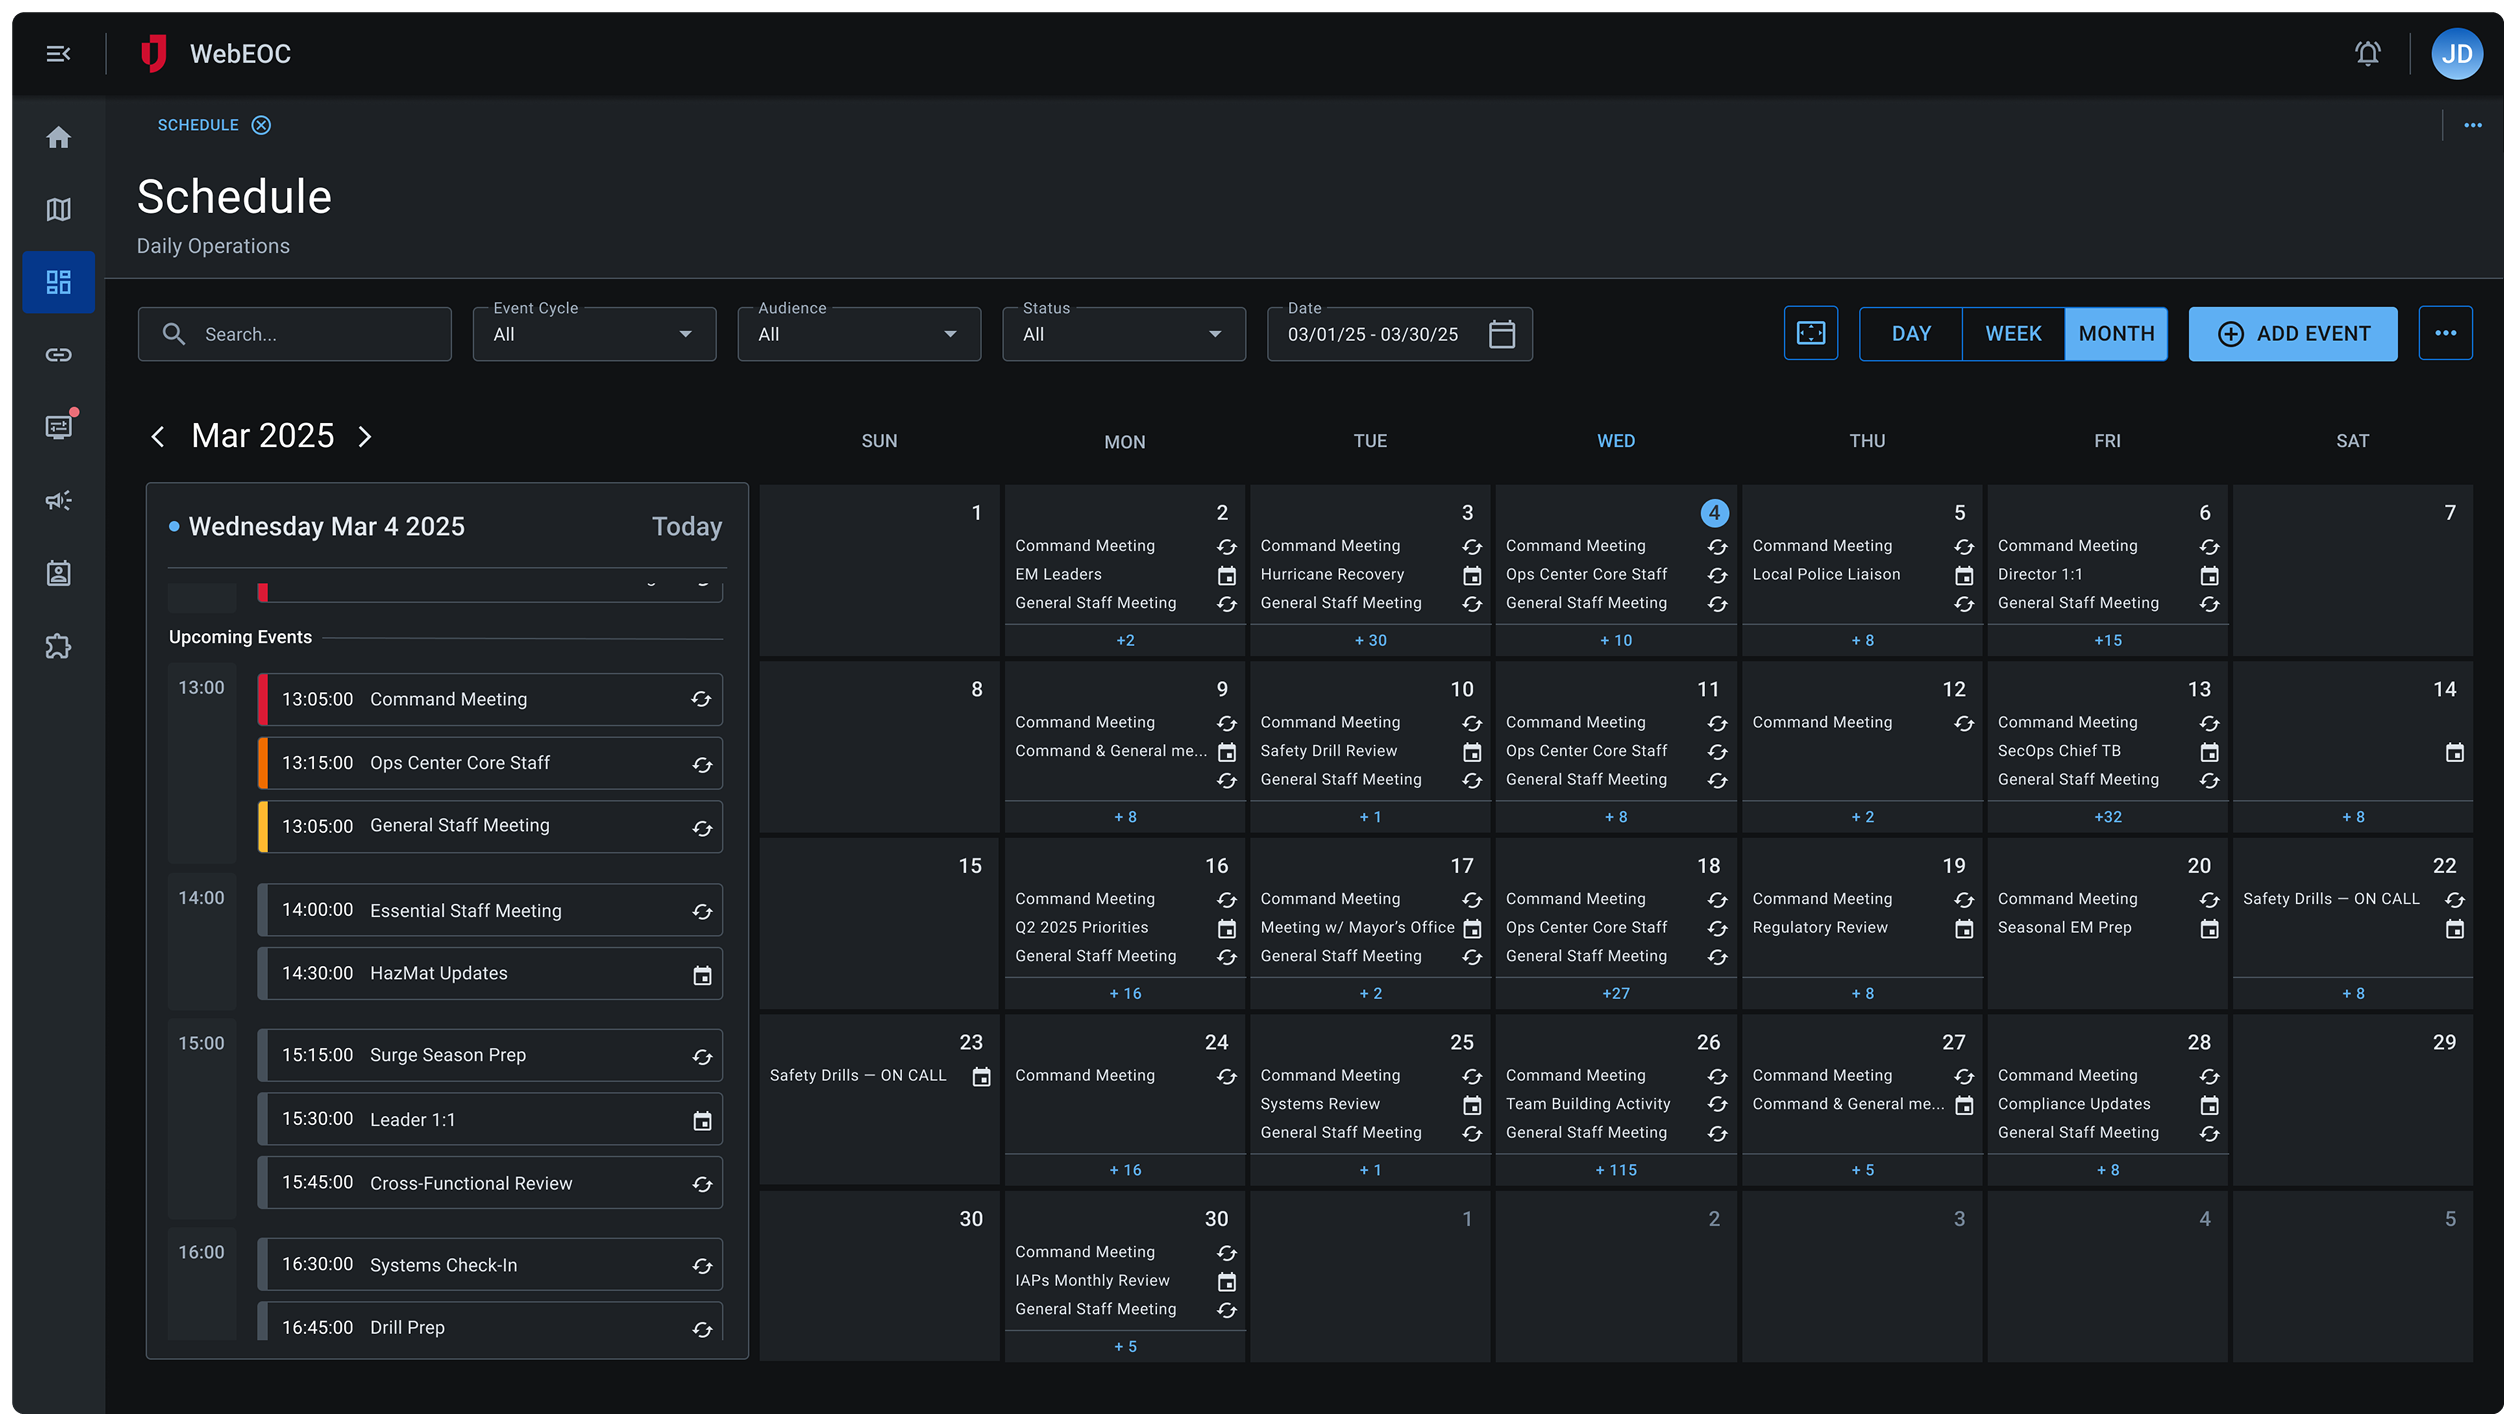Show +115 more events on March 26
This screenshot has width=2517, height=1427.
click(x=1615, y=1170)
